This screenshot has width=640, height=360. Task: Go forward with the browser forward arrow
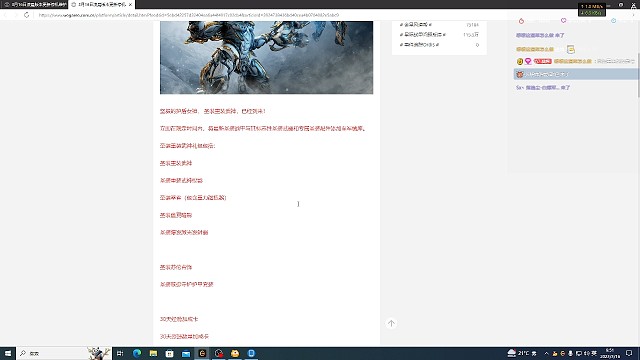(16, 15)
